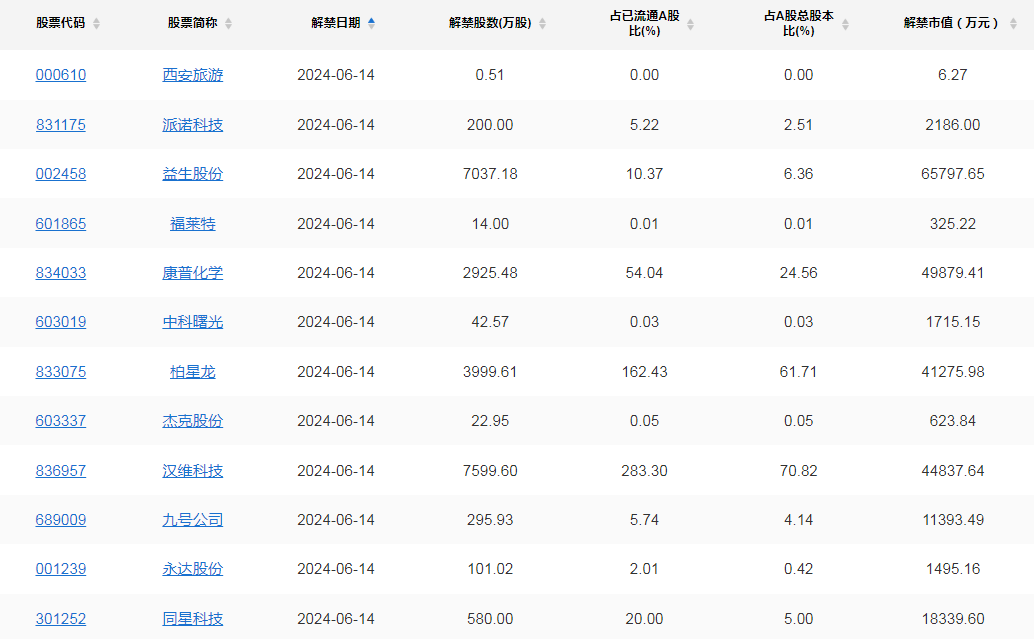This screenshot has height=639, width=1034.
Task: Sort by 解禁市值(万元) arrows
Action: coord(1014,24)
